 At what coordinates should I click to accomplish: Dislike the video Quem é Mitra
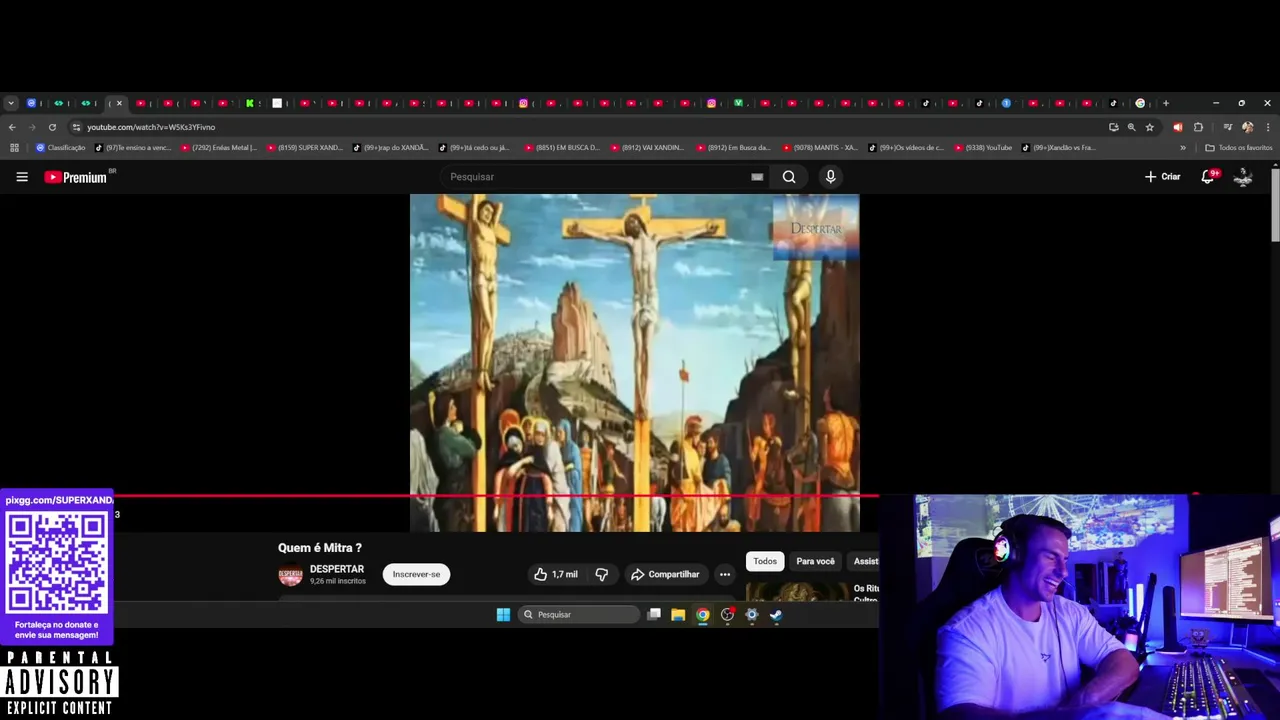[602, 574]
